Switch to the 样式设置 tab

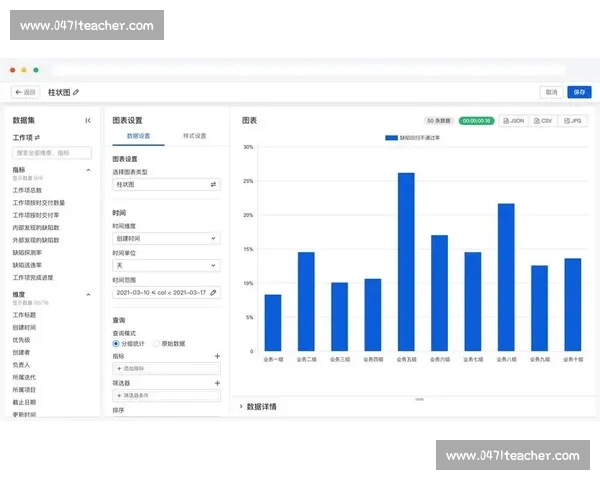[194, 135]
